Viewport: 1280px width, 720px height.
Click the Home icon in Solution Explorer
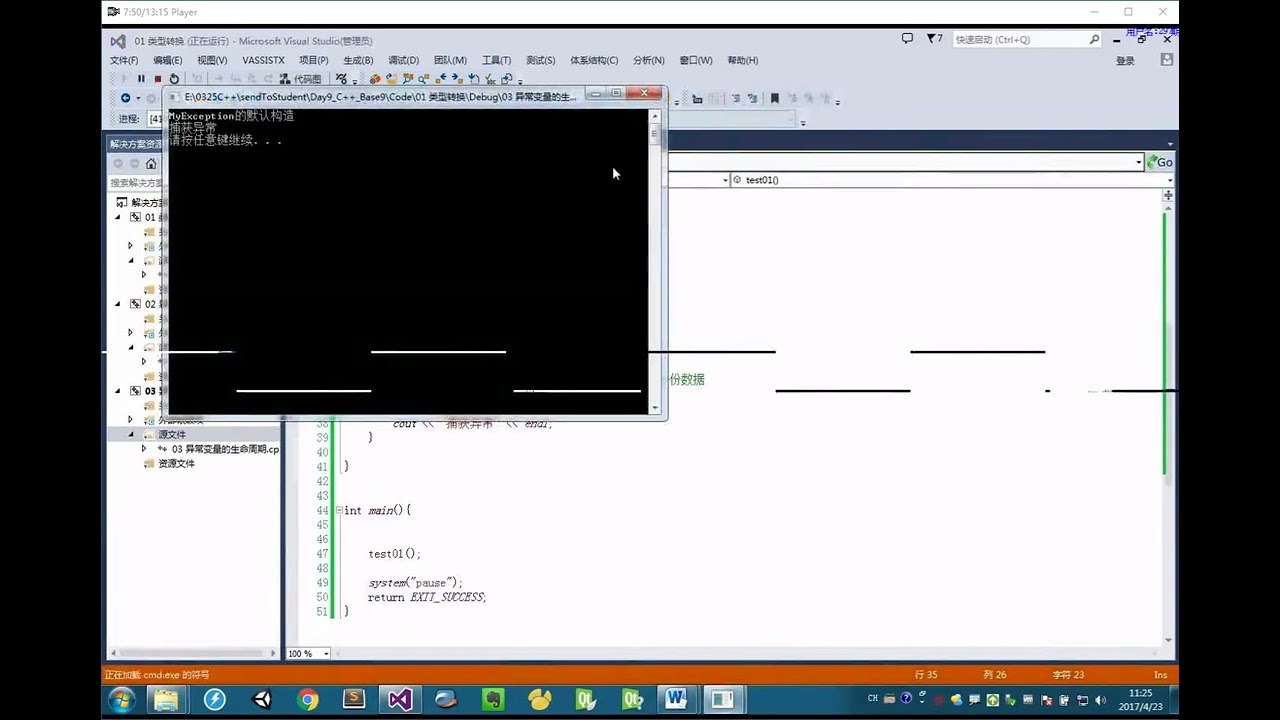[x=151, y=164]
